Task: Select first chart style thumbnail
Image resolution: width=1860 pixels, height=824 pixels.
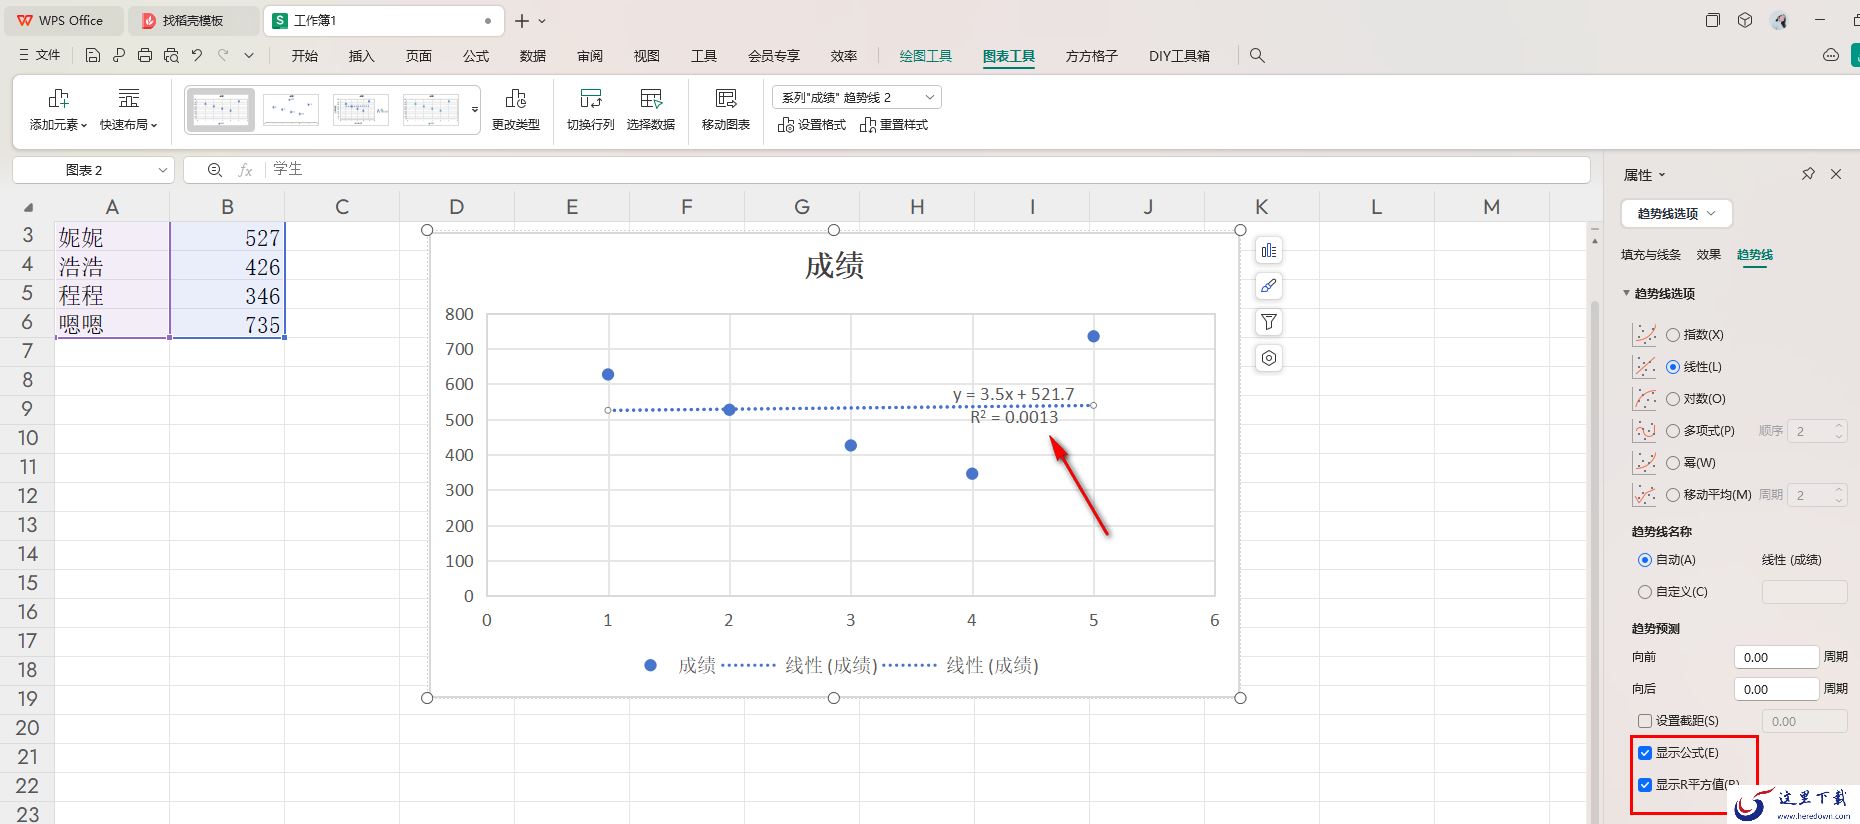Action: tap(221, 110)
